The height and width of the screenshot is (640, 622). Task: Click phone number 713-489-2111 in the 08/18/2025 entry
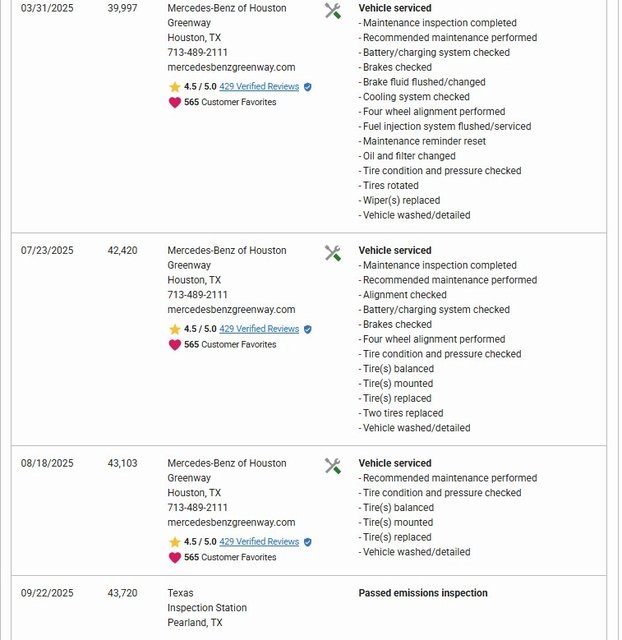(x=197, y=508)
